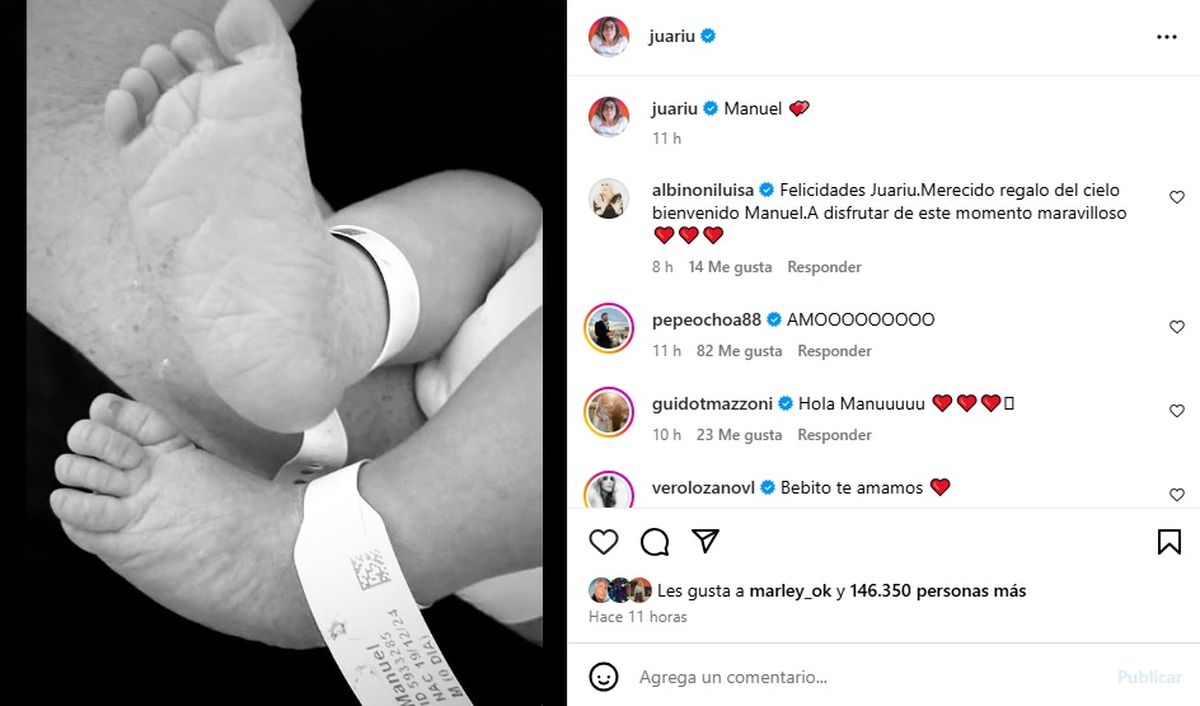Image resolution: width=1200 pixels, height=706 pixels.
Task: Reply to pepeochoa88's comment
Action: [x=834, y=351]
